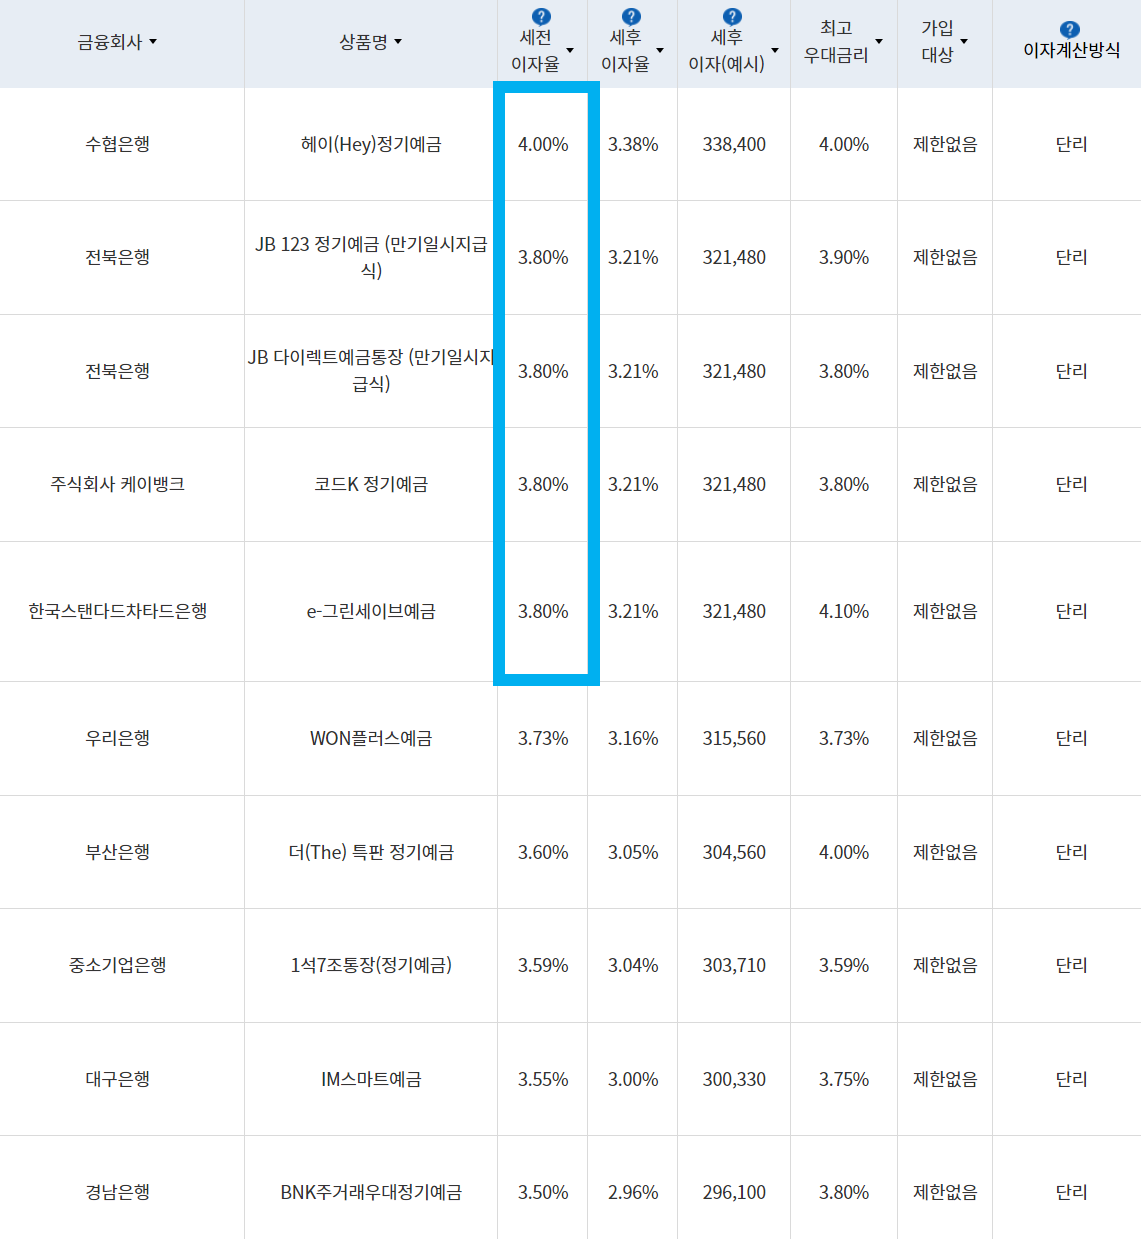Select 부산은행 company cell
1141x1239 pixels.
[x=118, y=852]
